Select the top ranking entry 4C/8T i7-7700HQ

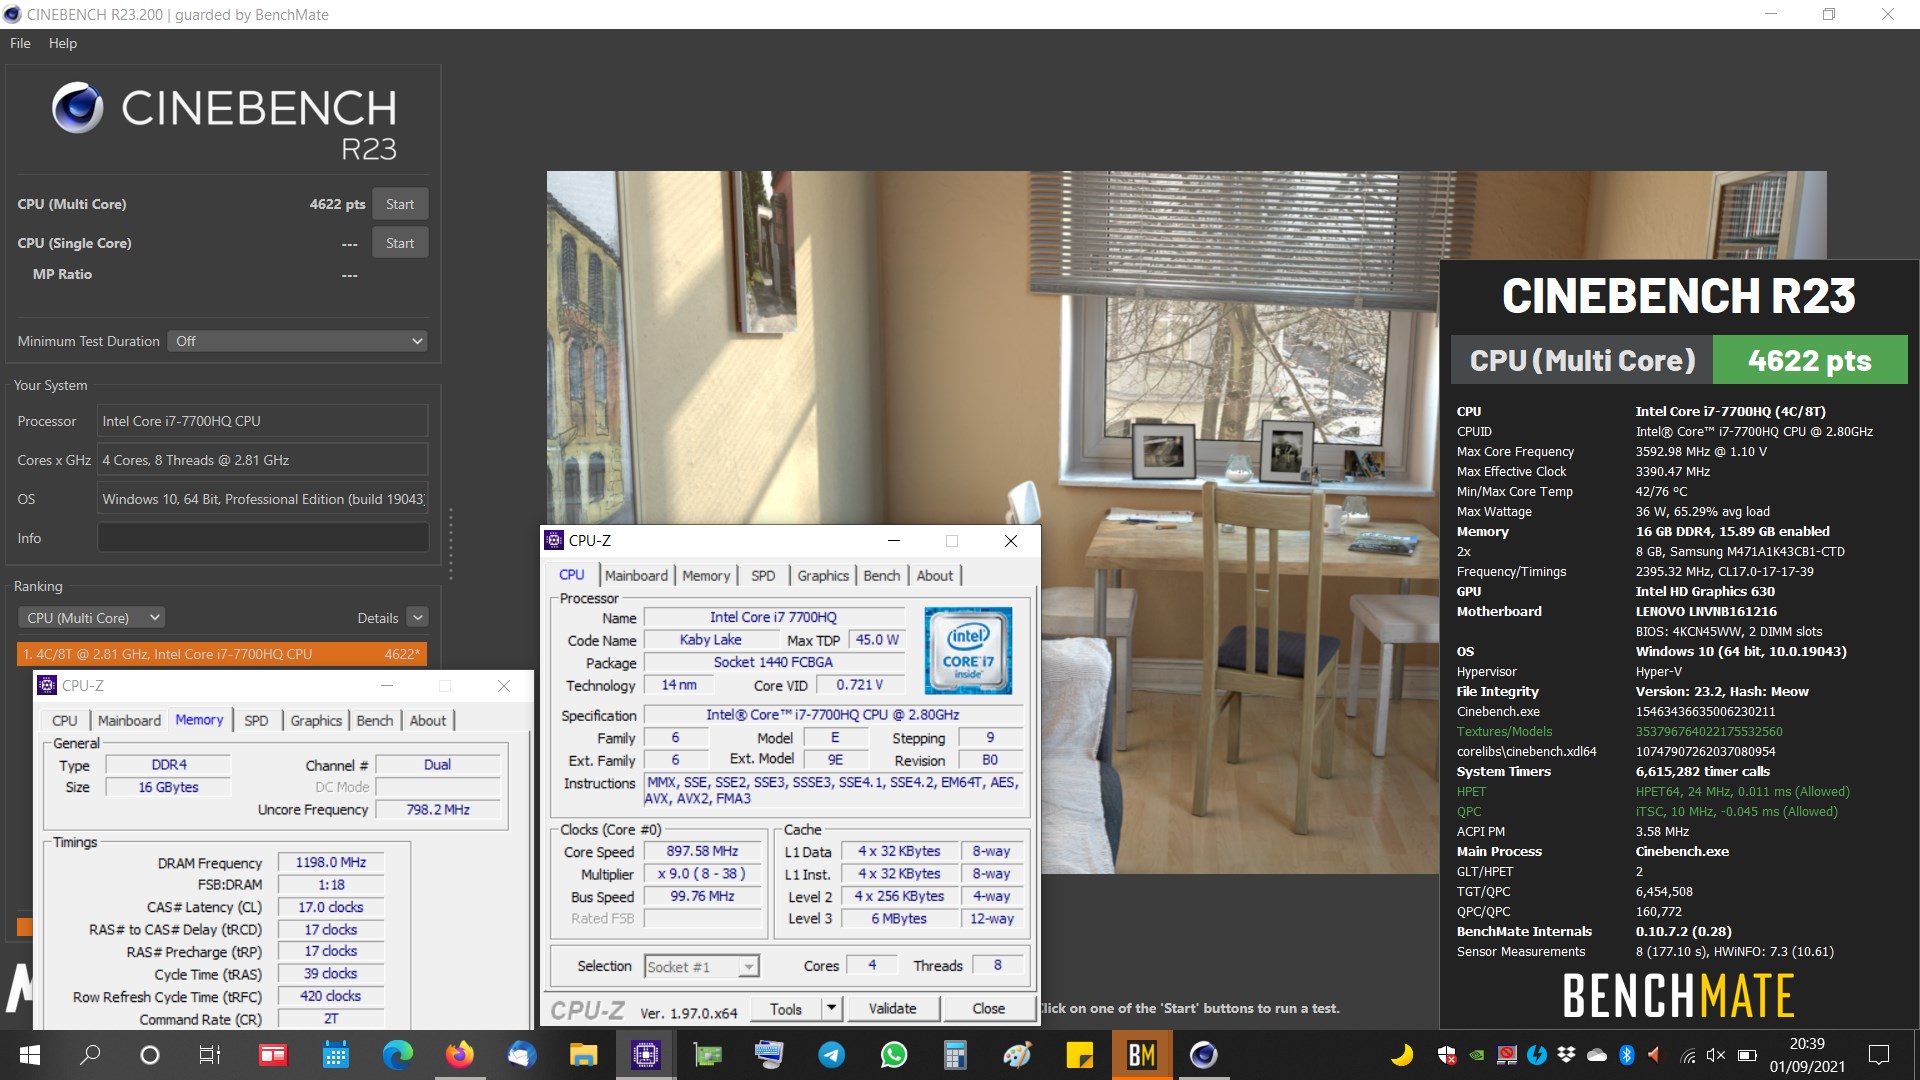[x=222, y=654]
